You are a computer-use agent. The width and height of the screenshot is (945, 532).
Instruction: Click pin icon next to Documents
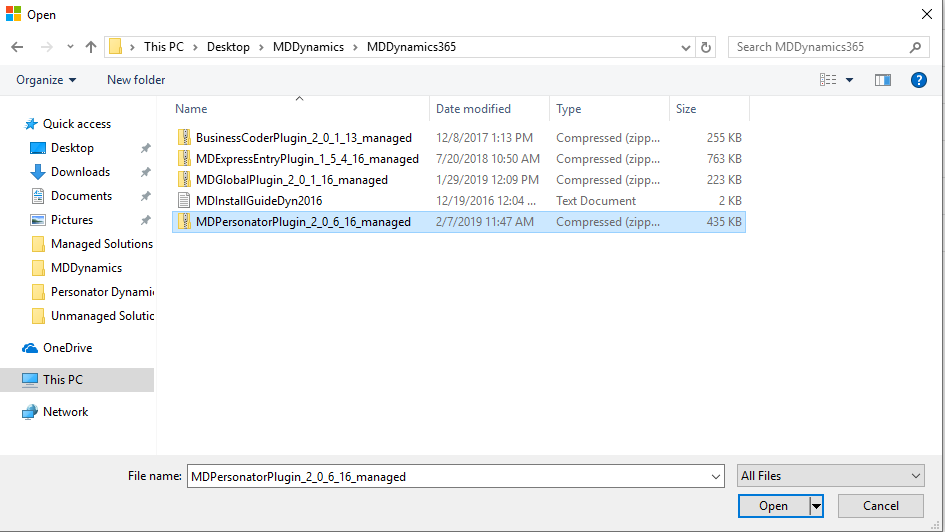click(x=145, y=196)
